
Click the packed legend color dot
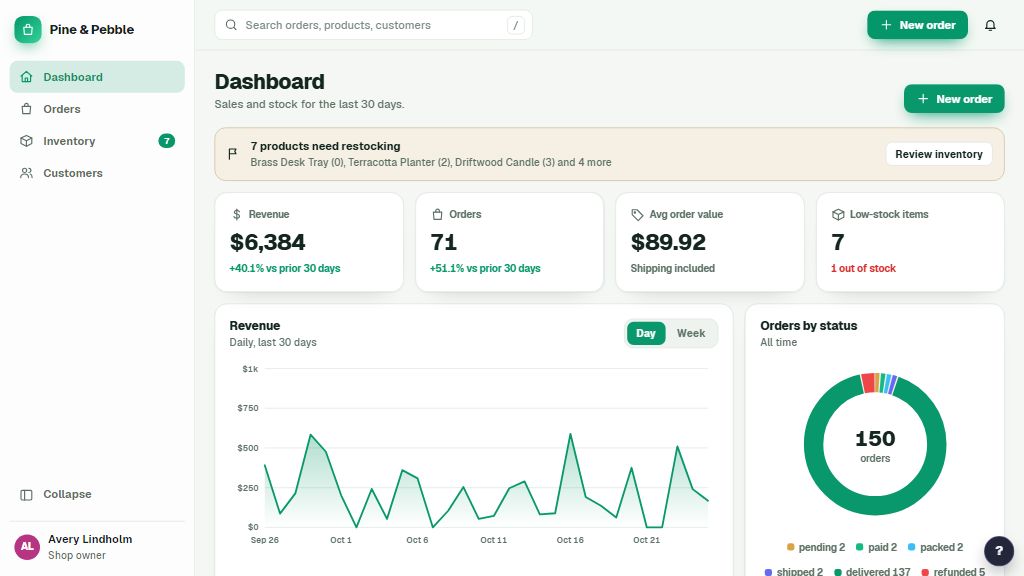point(912,547)
